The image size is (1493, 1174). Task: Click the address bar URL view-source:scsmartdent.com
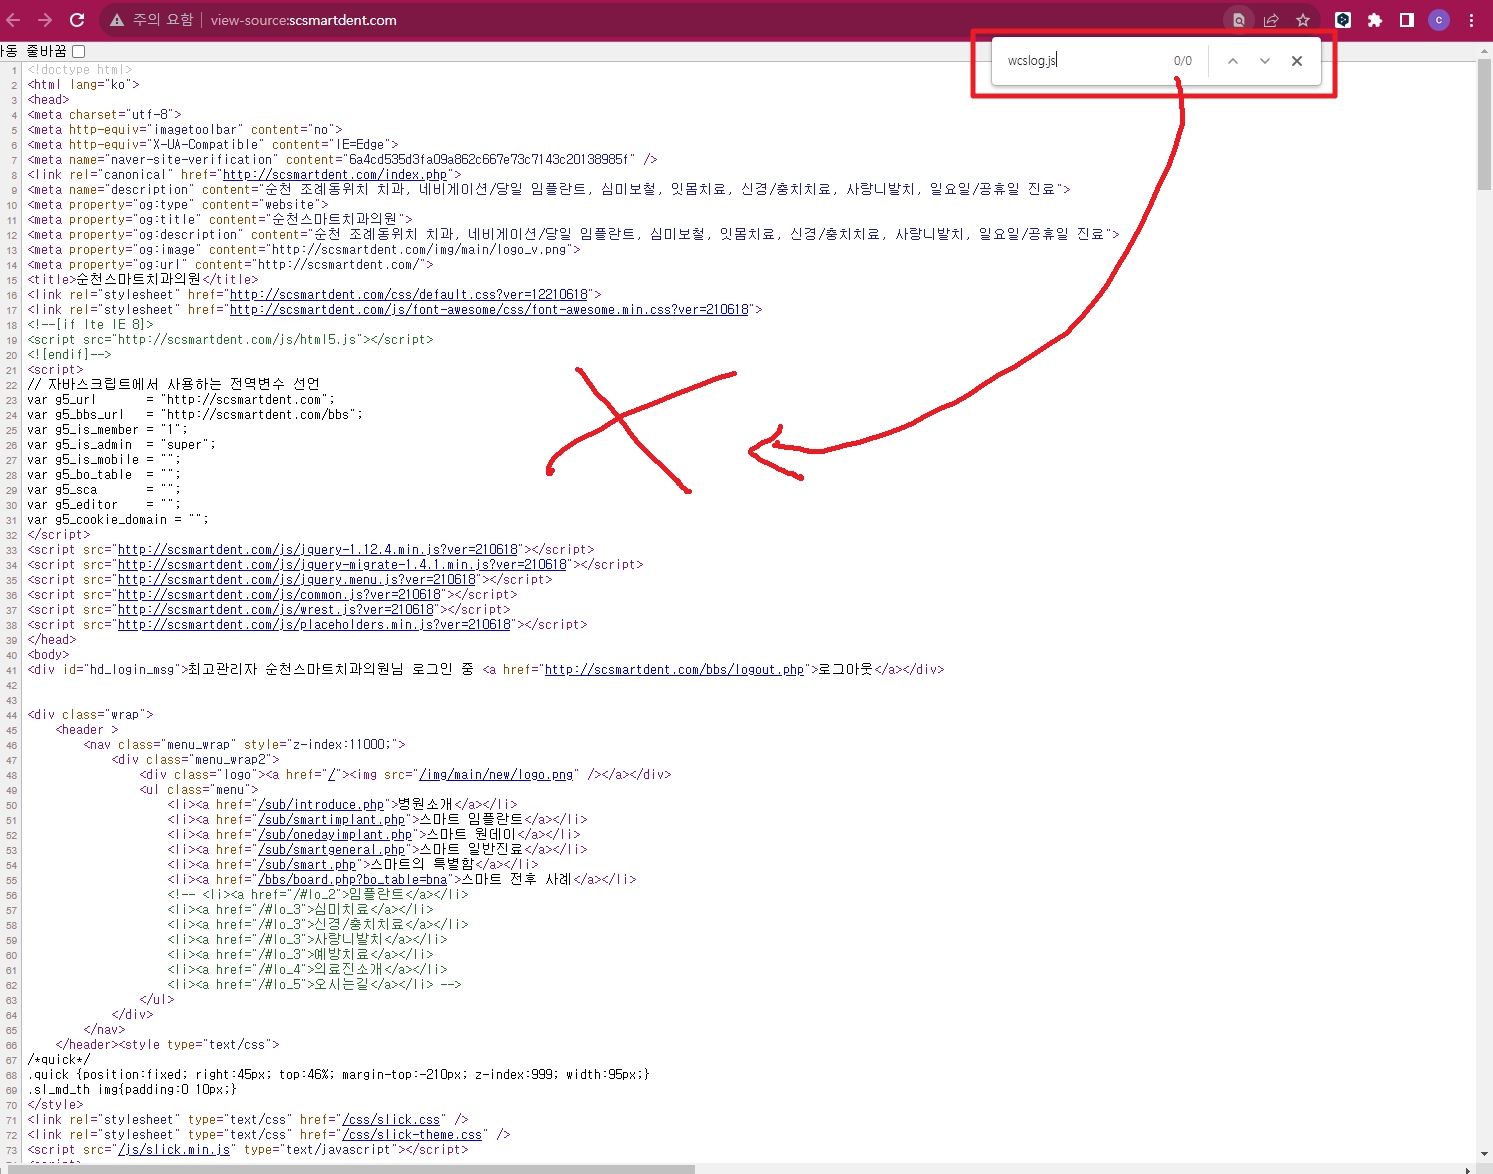tap(303, 20)
